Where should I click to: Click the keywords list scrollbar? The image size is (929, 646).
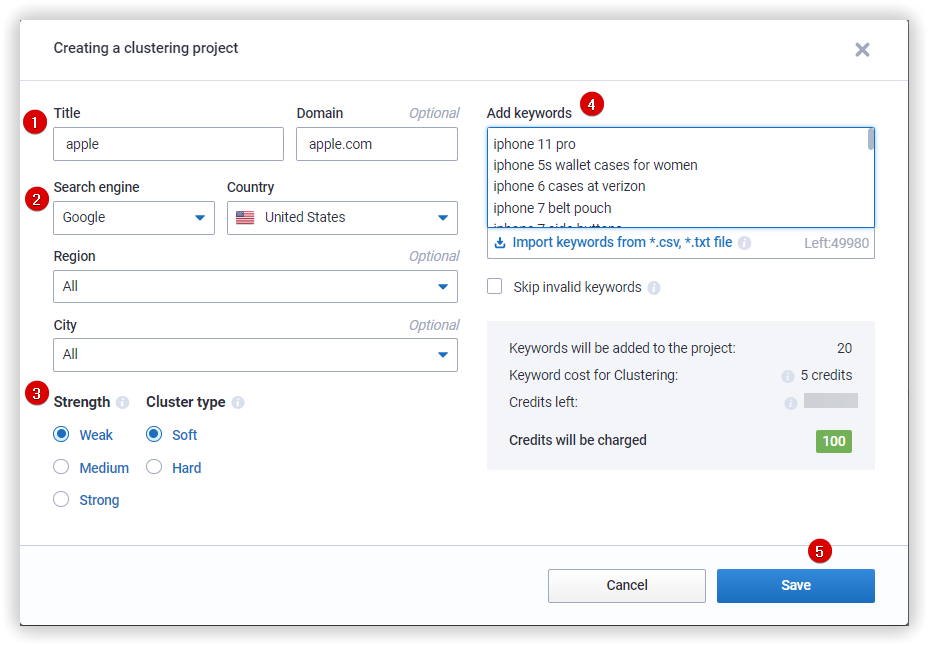pos(870,140)
